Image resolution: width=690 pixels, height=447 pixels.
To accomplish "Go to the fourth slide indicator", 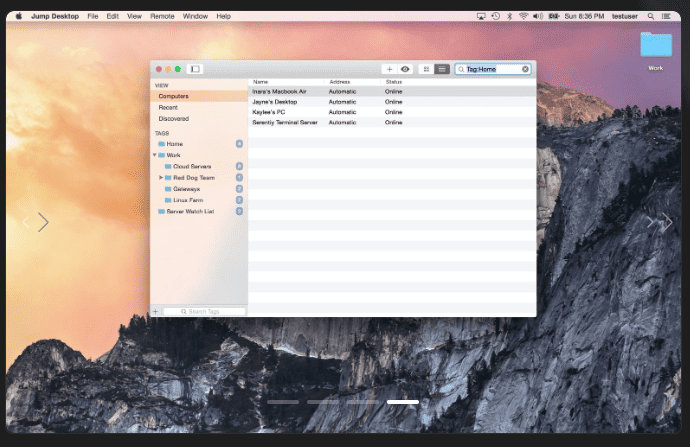I will [x=403, y=402].
